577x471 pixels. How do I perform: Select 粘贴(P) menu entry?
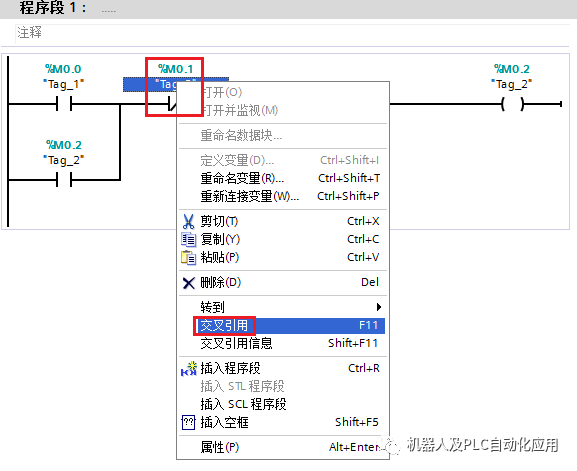coord(282,258)
